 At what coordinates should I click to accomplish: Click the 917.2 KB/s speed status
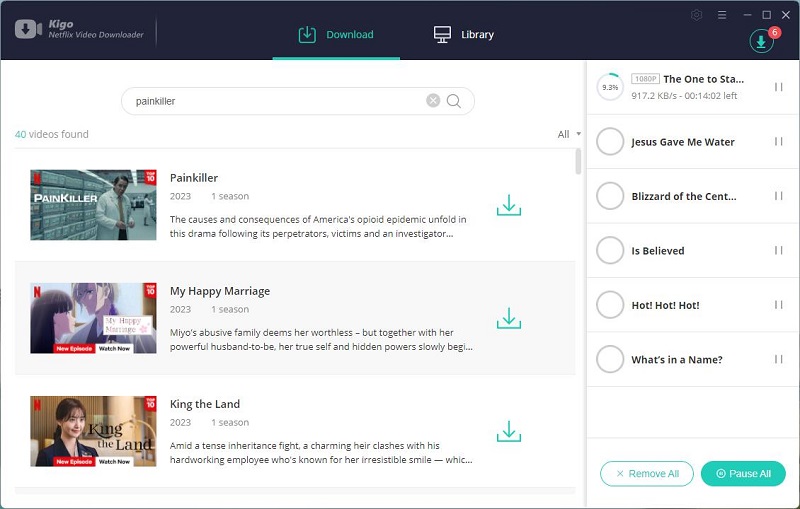pos(684,96)
